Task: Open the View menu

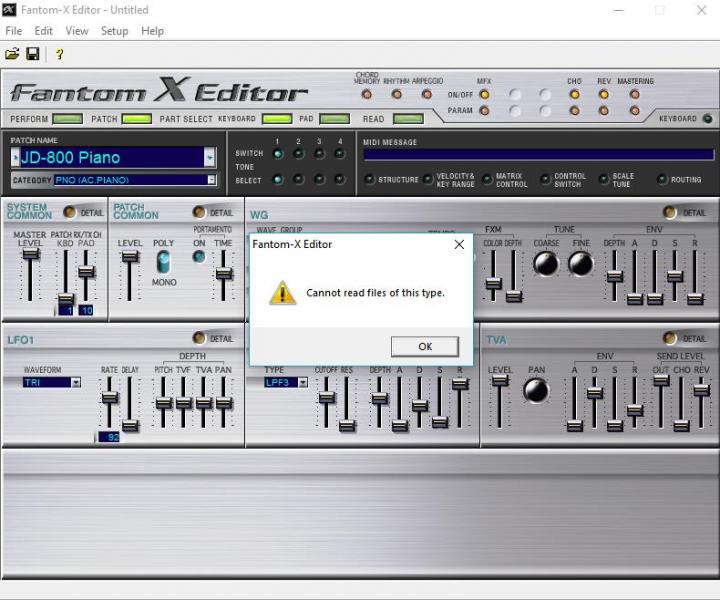Action: [x=77, y=31]
